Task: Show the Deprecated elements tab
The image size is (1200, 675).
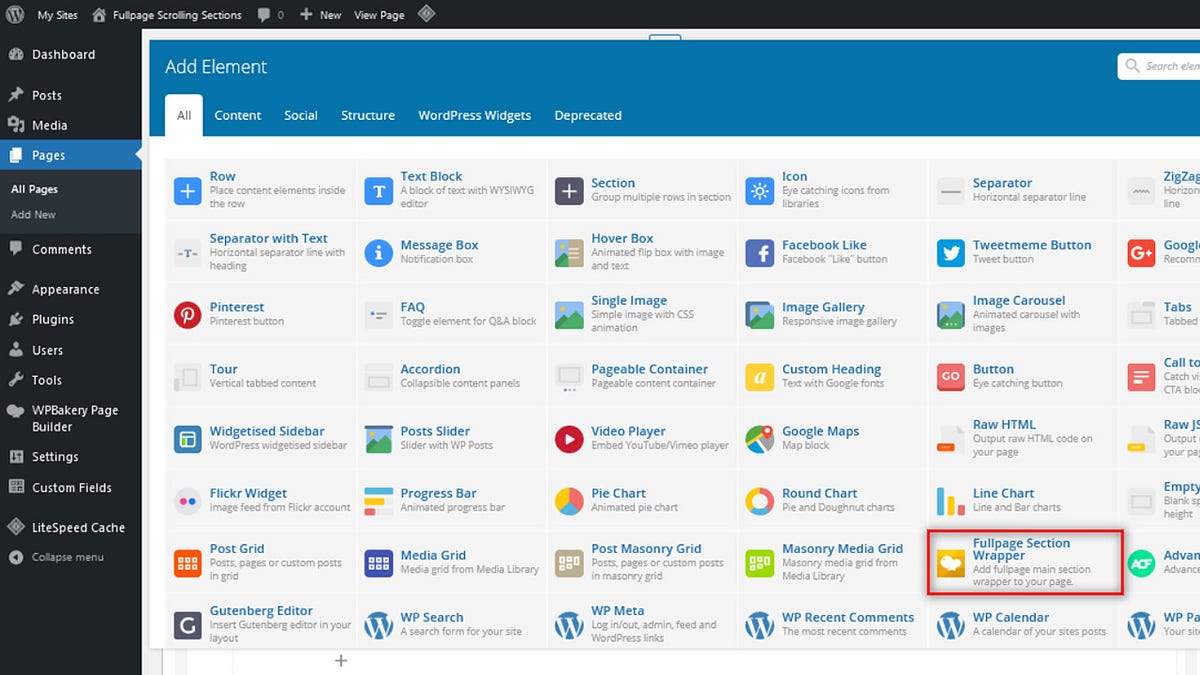Action: point(588,115)
